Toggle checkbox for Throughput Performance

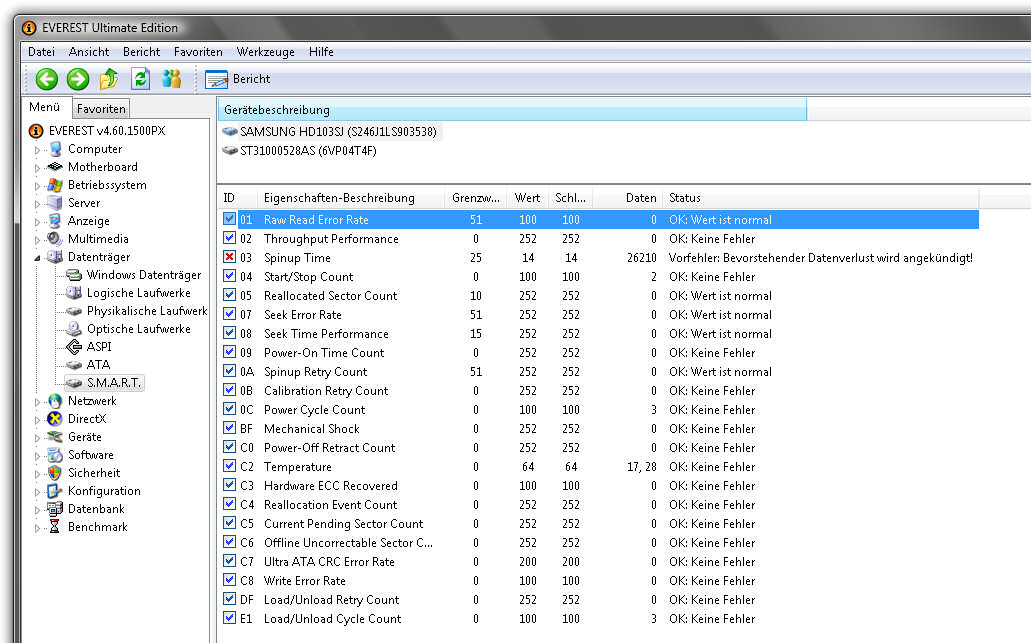click(229, 238)
